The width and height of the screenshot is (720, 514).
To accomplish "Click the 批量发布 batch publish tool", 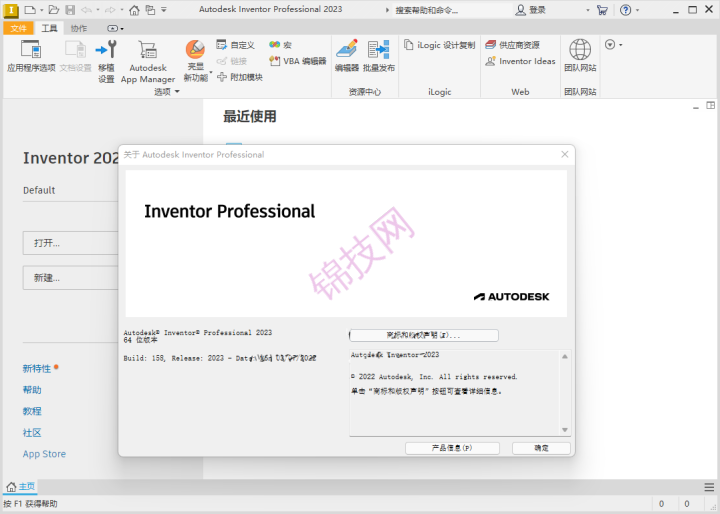I will coord(379,56).
